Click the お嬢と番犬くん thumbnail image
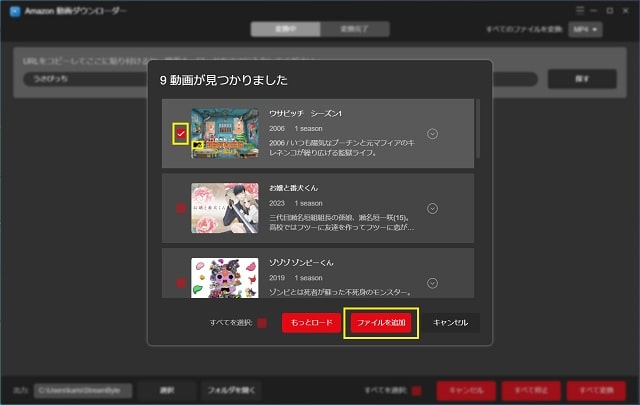640x405 pixels. 225,208
